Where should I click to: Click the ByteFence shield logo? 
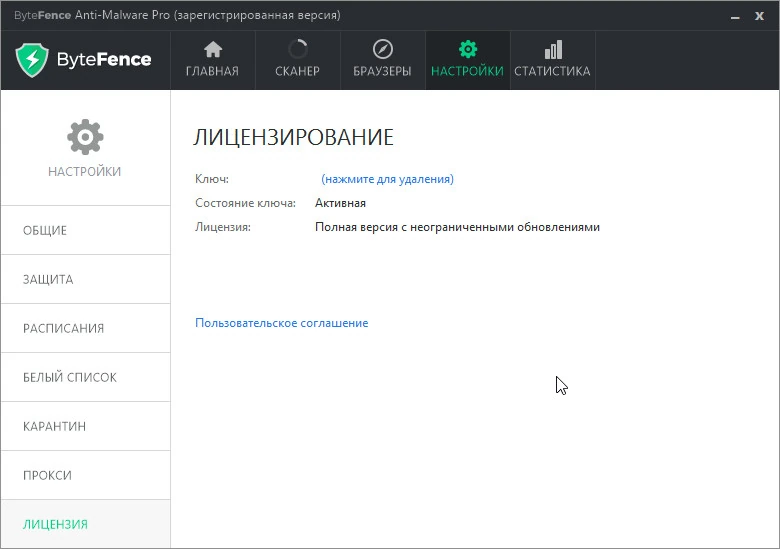tap(32, 60)
